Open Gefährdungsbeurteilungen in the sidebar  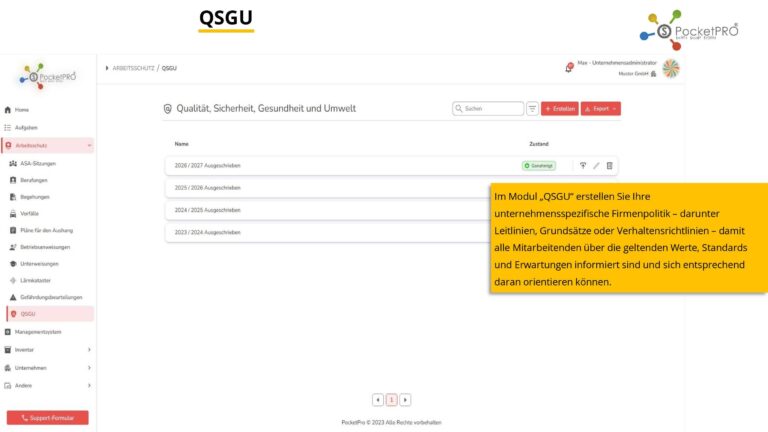coord(50,297)
